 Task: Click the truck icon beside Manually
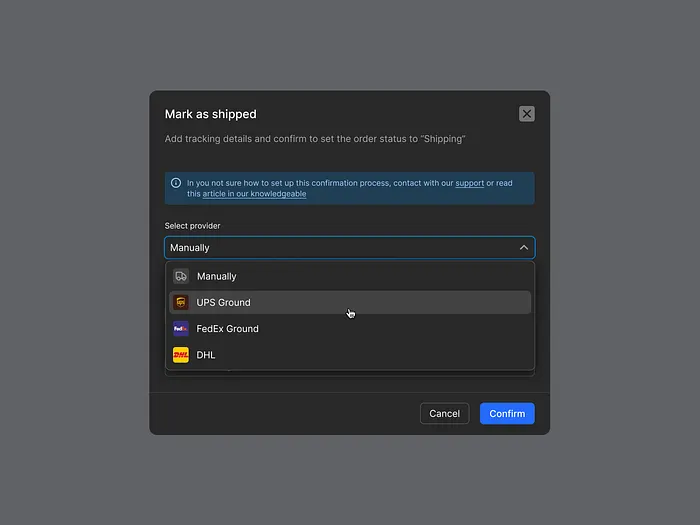pos(181,276)
